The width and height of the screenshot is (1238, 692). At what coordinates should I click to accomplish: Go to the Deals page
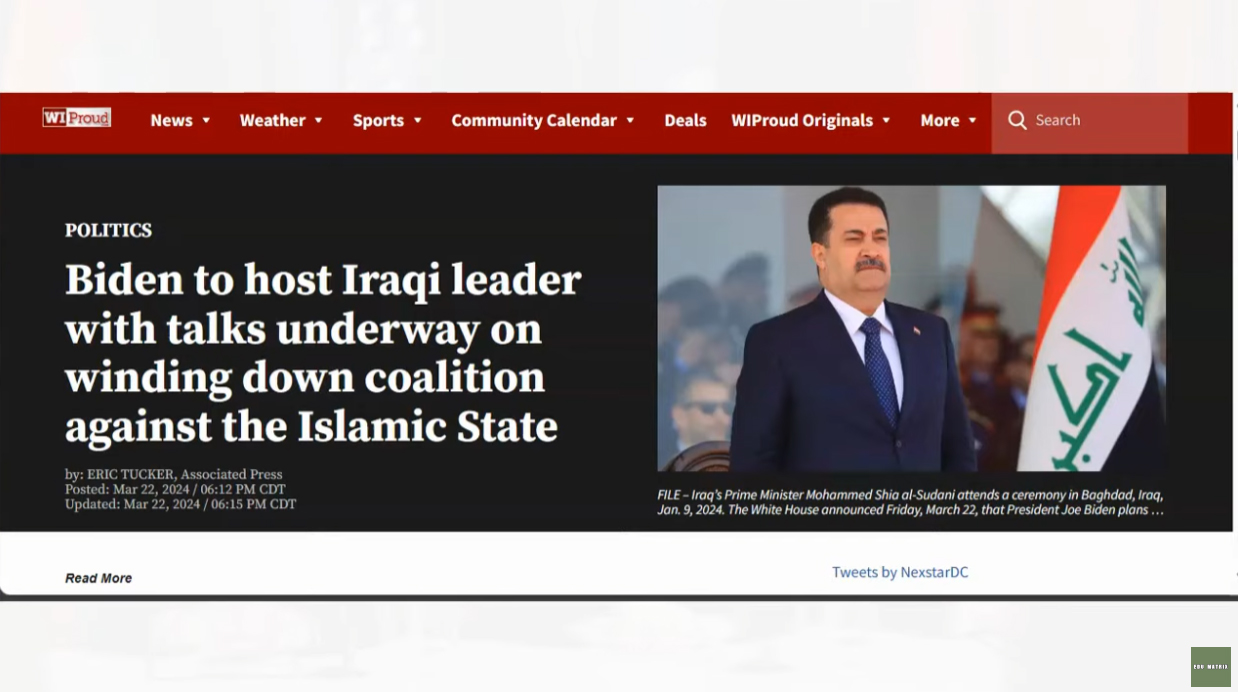point(685,120)
